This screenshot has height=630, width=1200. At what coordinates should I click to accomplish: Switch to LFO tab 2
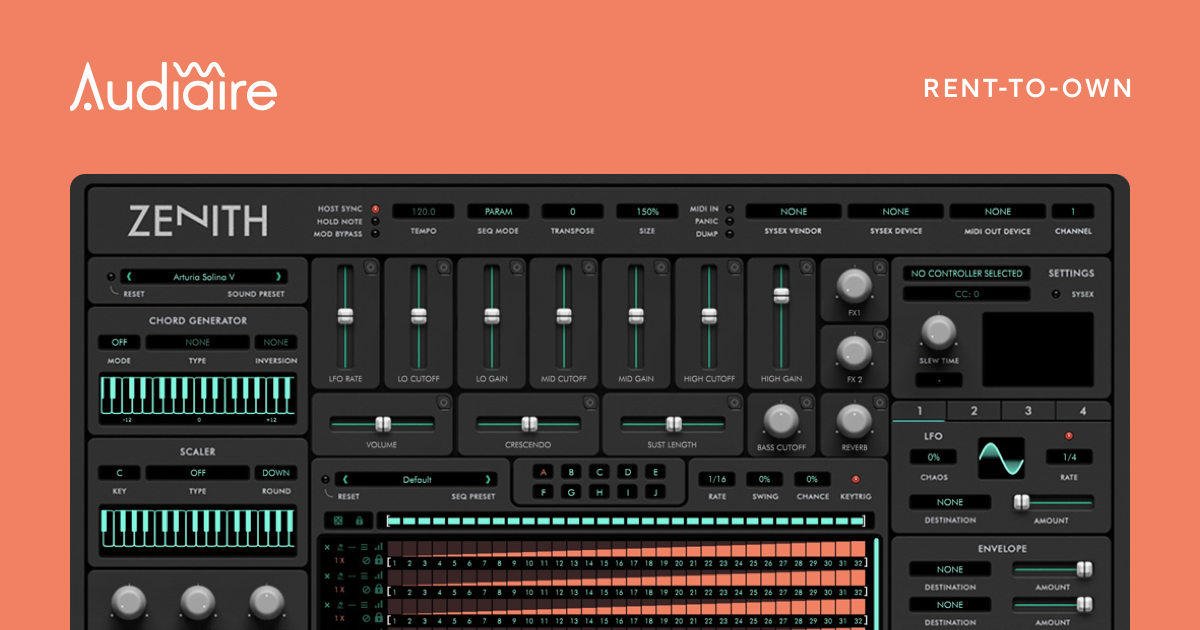coord(973,410)
